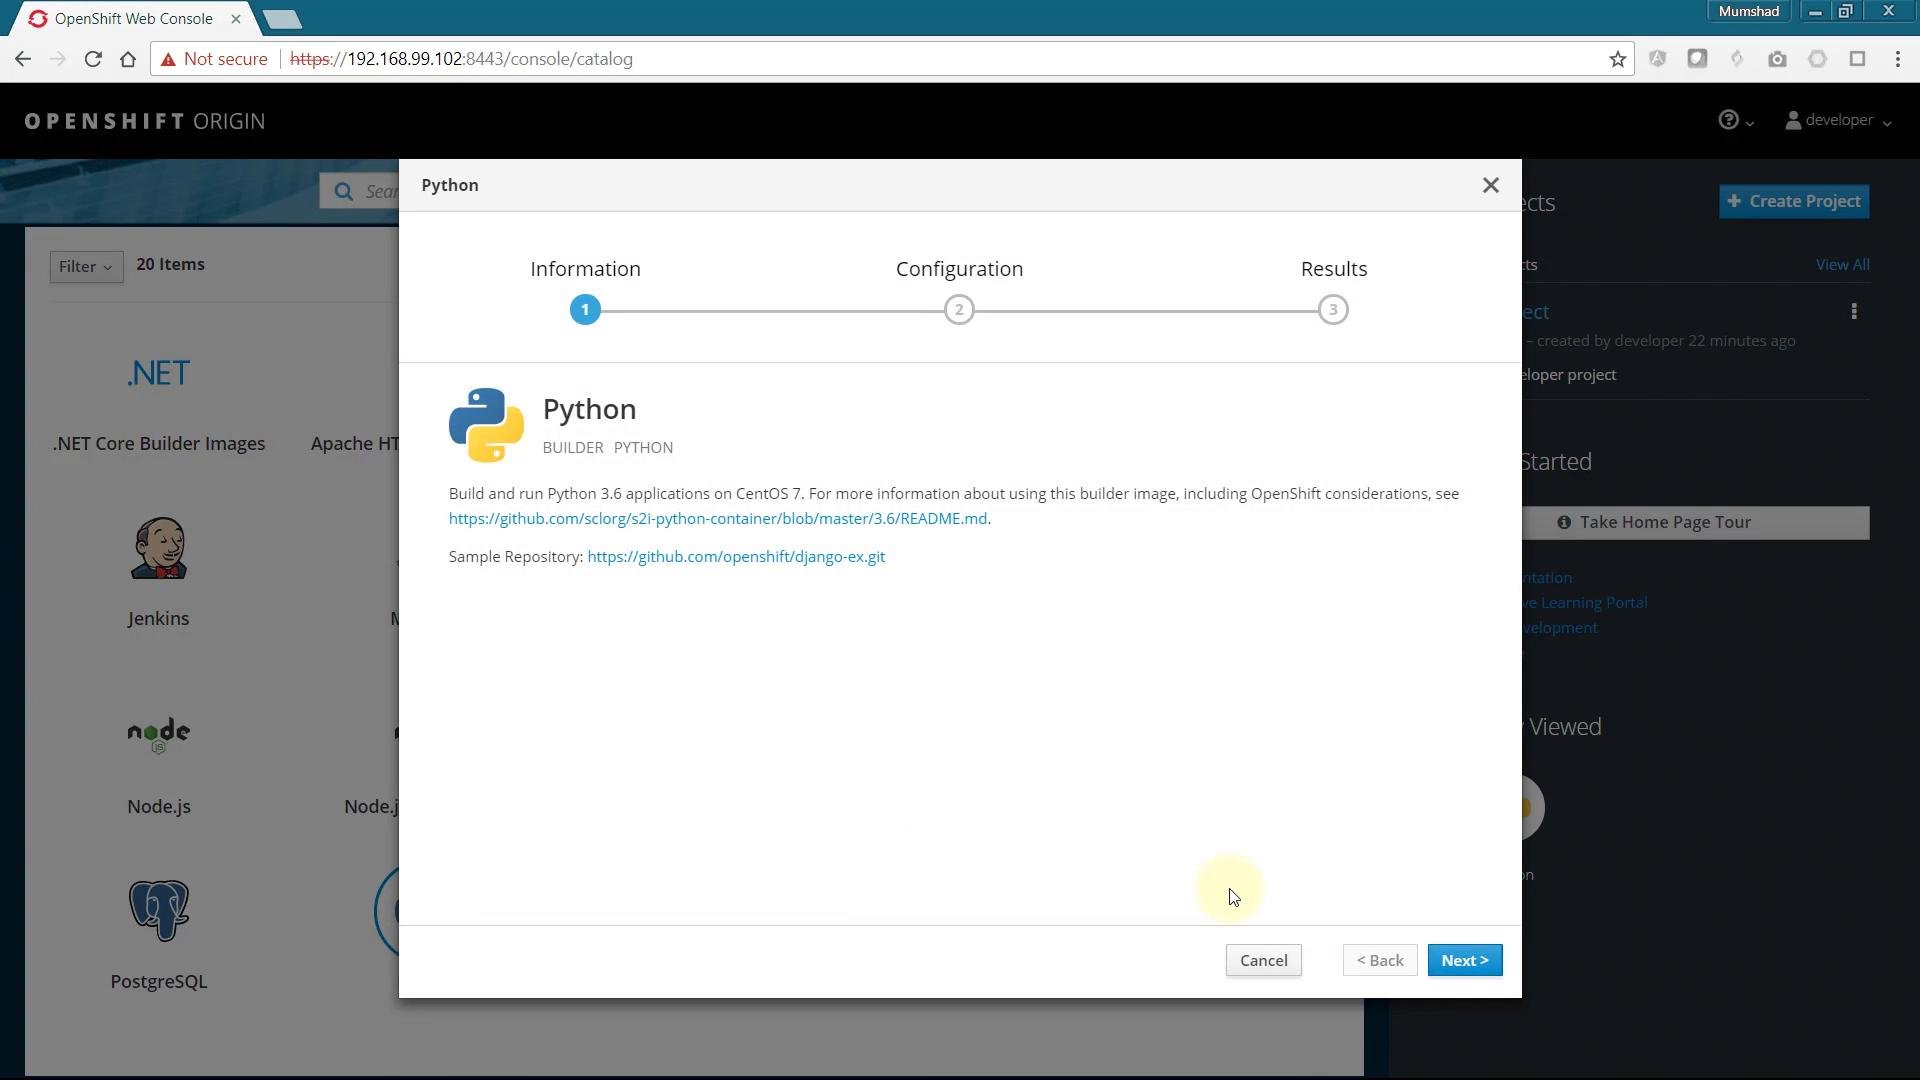1920x1080 pixels.
Task: Click Take Home Page Tour button
Action: pos(1695,522)
